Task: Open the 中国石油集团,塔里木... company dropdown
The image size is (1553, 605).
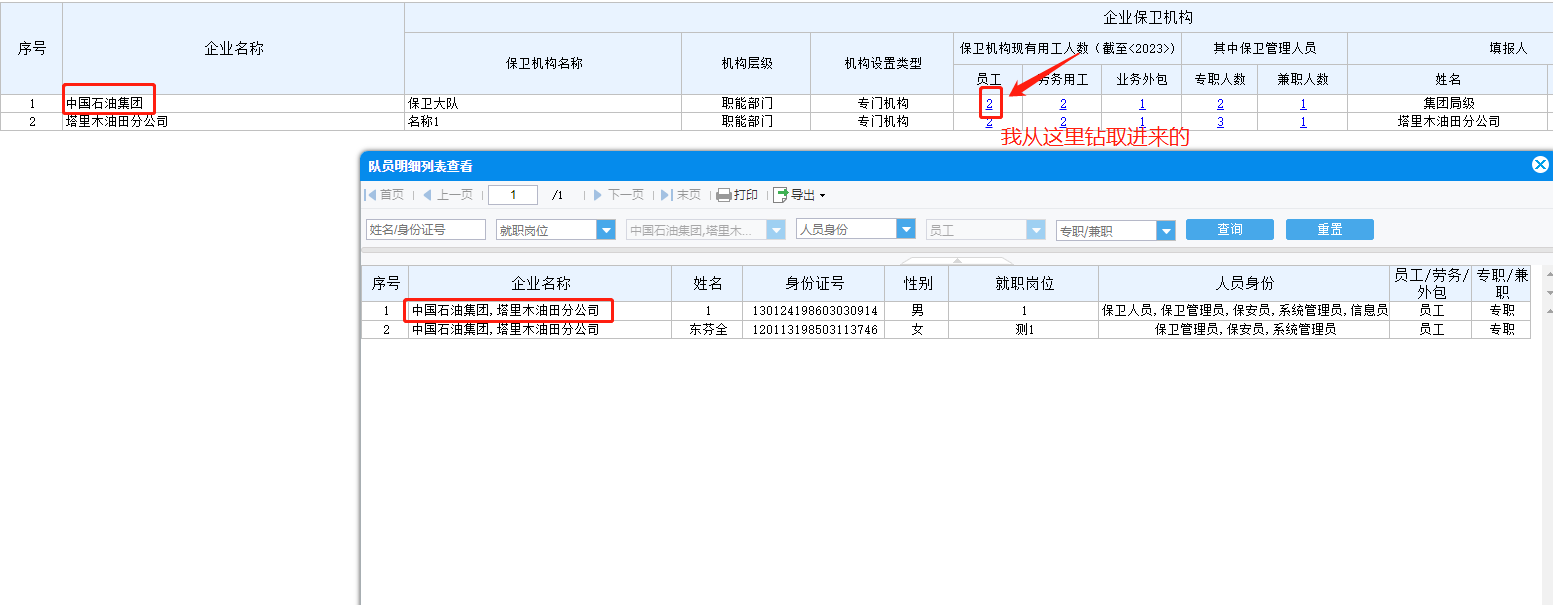Action: 776,230
